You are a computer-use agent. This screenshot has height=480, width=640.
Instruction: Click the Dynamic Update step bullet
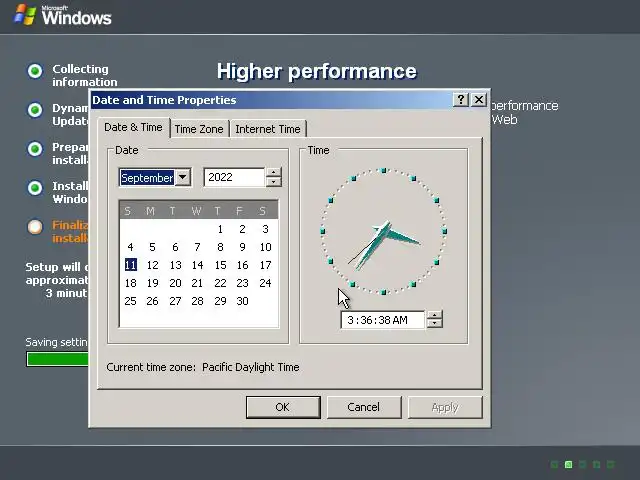pos(35,110)
